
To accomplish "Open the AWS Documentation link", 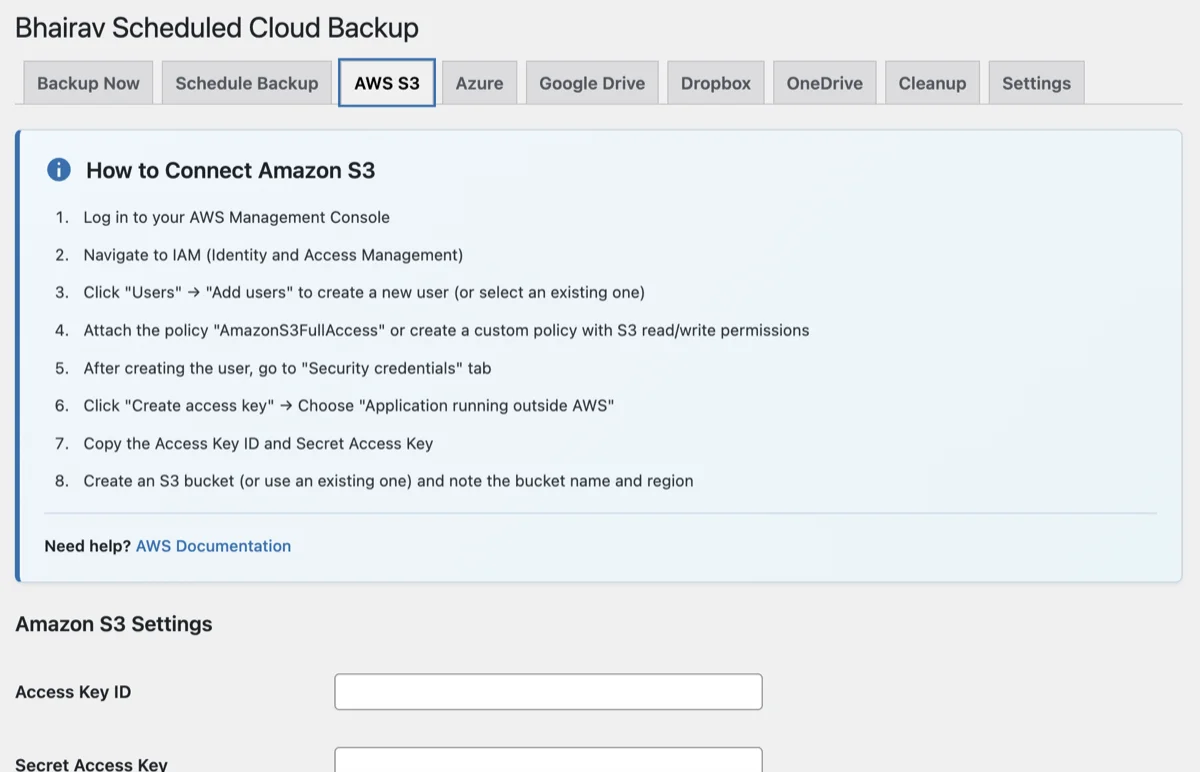I will [213, 546].
